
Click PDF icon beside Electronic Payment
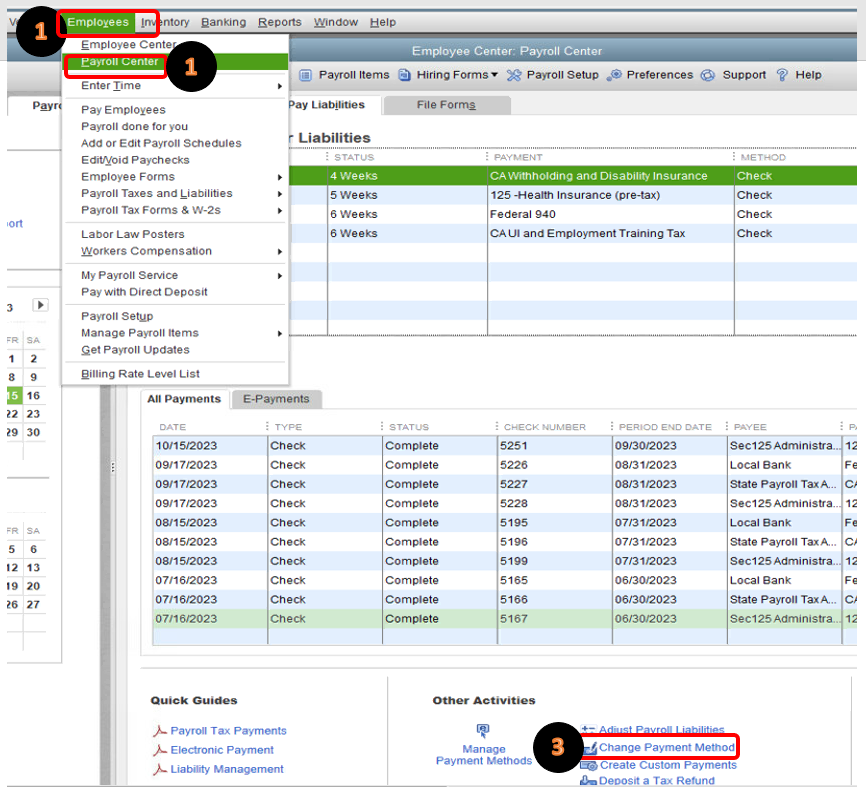point(160,750)
